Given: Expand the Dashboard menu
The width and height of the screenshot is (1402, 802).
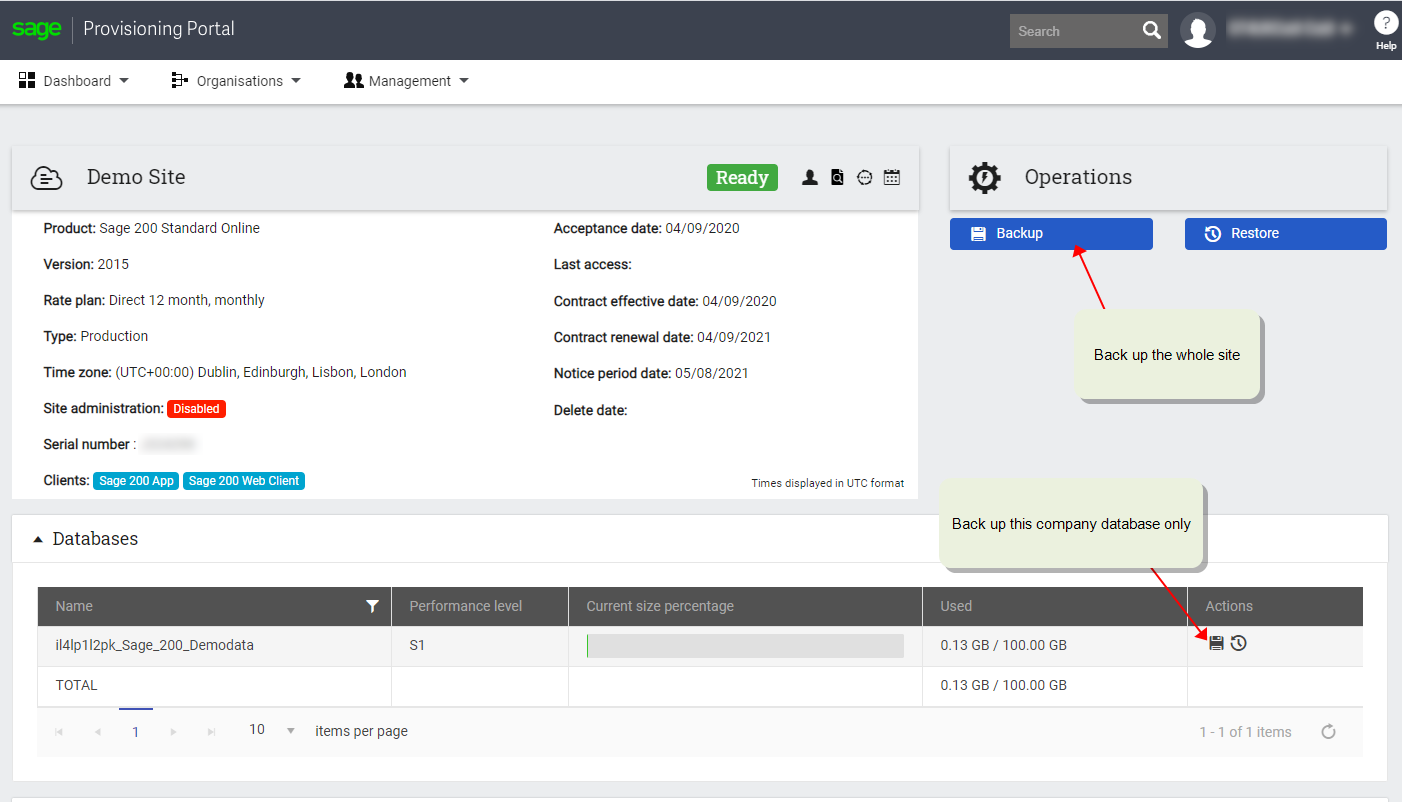Looking at the screenshot, I should (74, 81).
